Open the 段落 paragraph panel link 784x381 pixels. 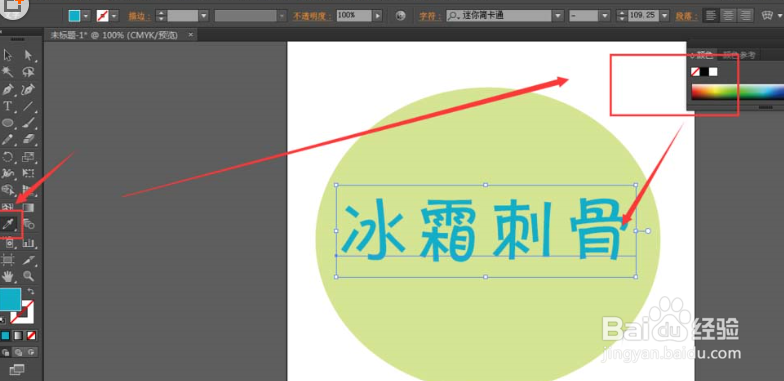686,16
